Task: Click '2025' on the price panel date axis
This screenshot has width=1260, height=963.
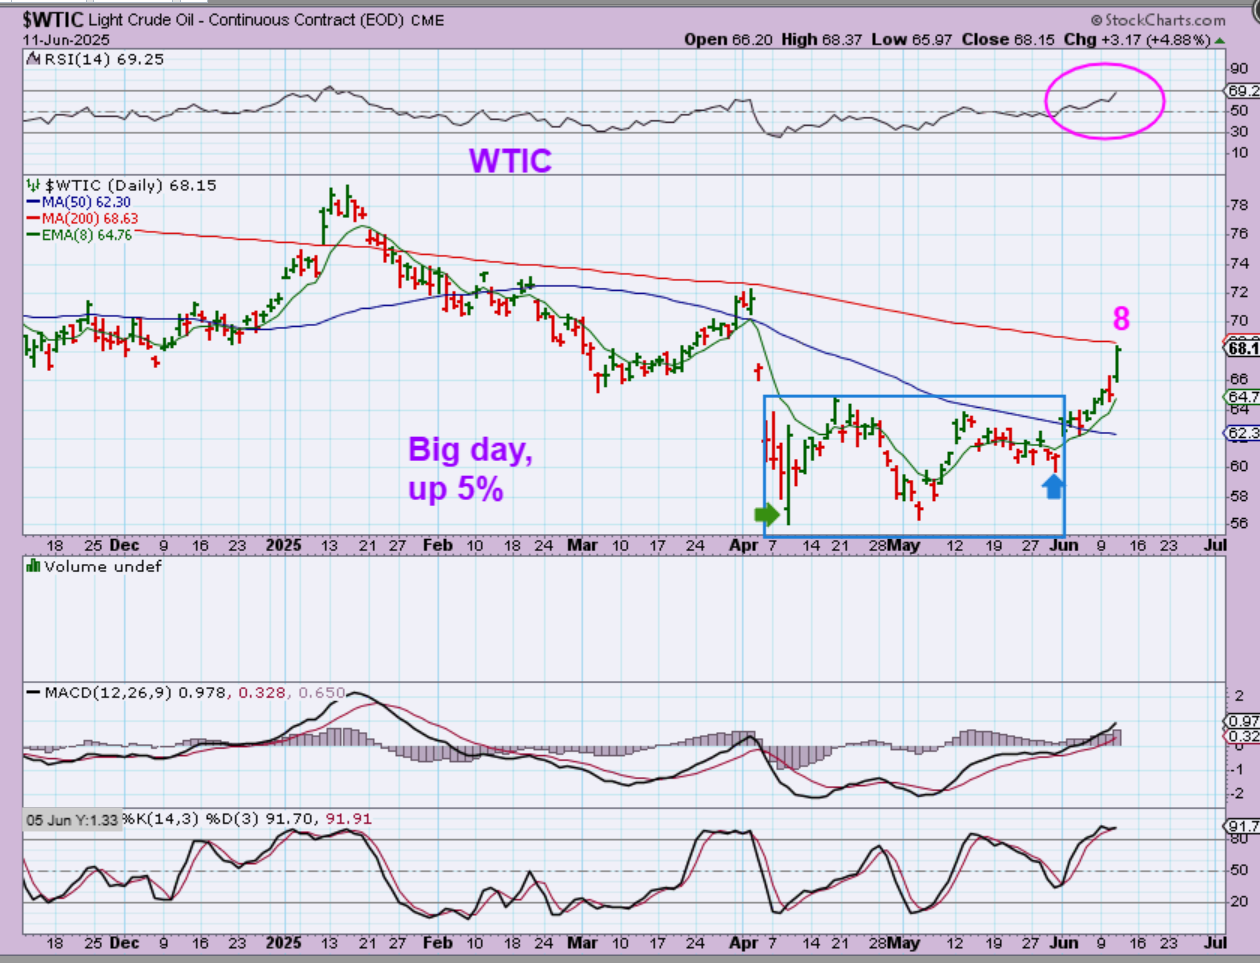Action: pyautogui.click(x=284, y=545)
